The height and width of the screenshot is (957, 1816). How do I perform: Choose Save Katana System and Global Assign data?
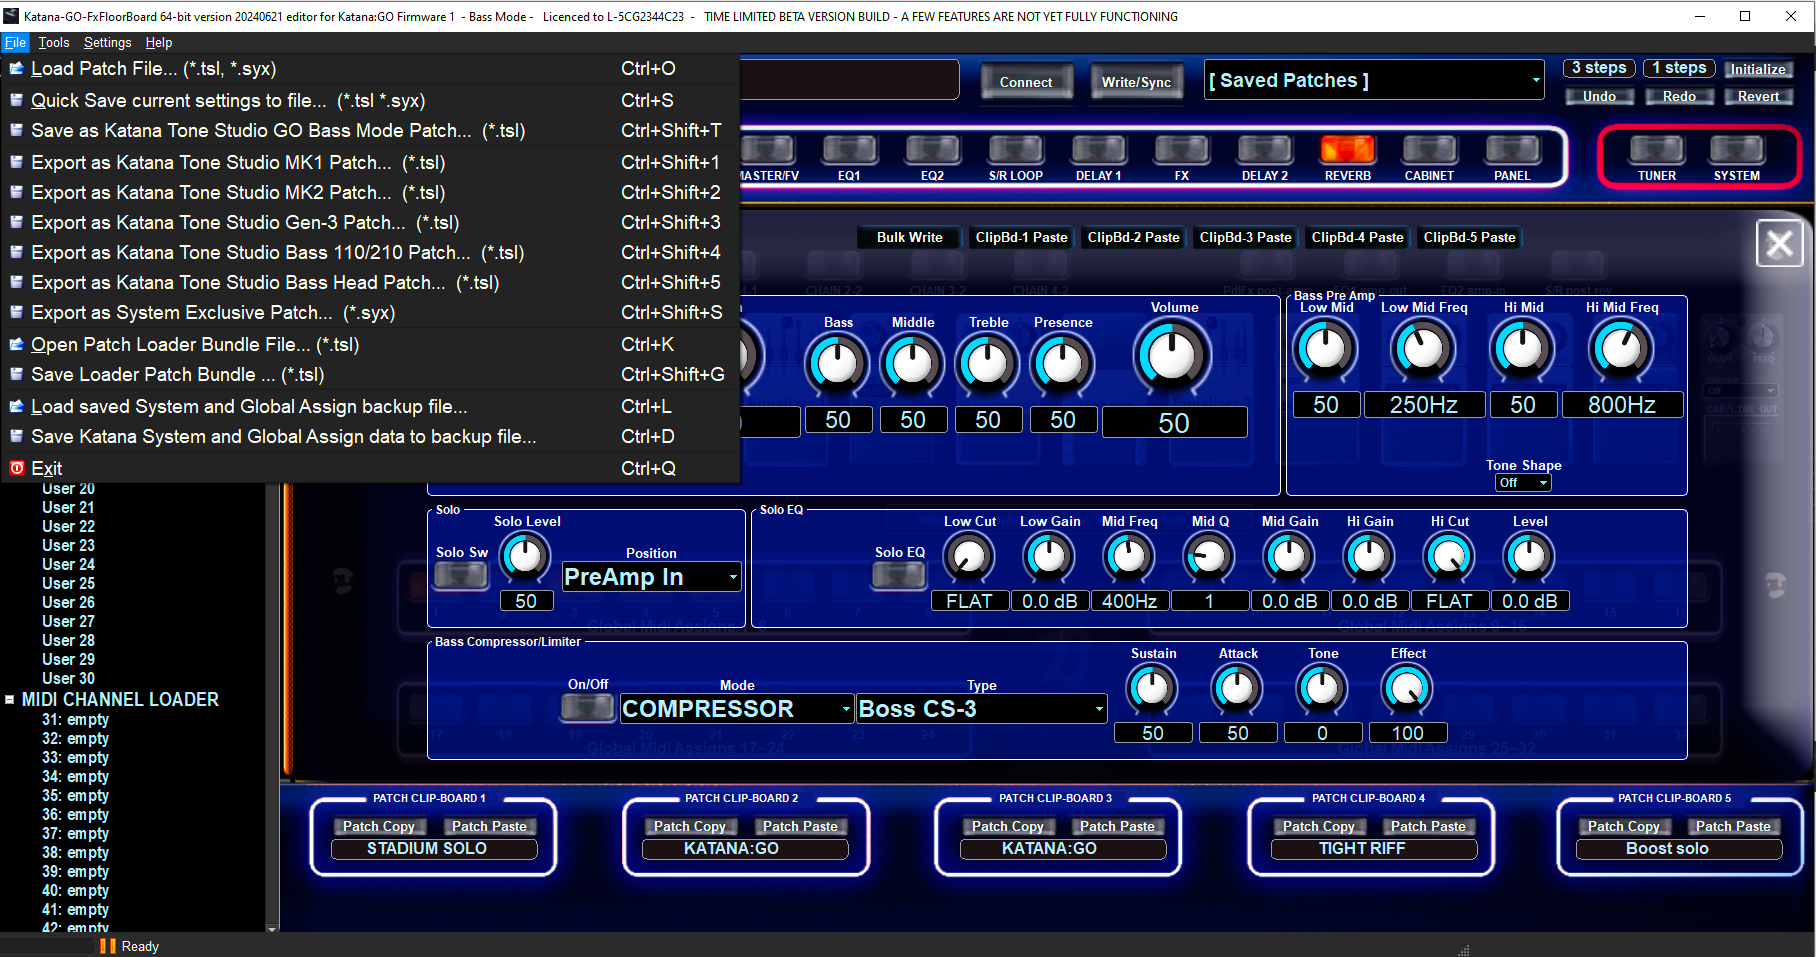(370, 436)
